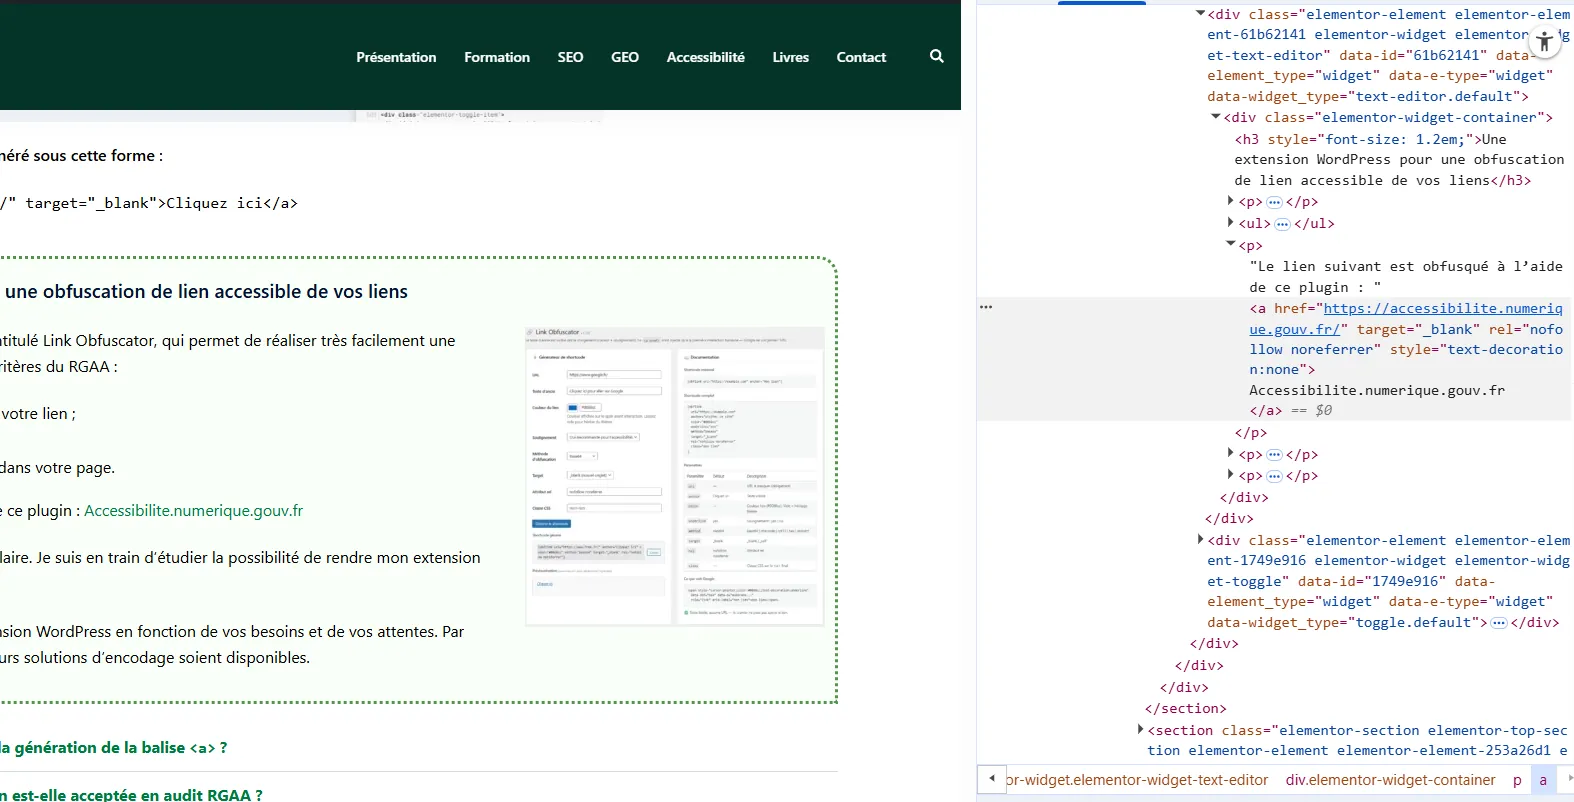Click the three-dot actions icon beside the selected node

(986, 307)
